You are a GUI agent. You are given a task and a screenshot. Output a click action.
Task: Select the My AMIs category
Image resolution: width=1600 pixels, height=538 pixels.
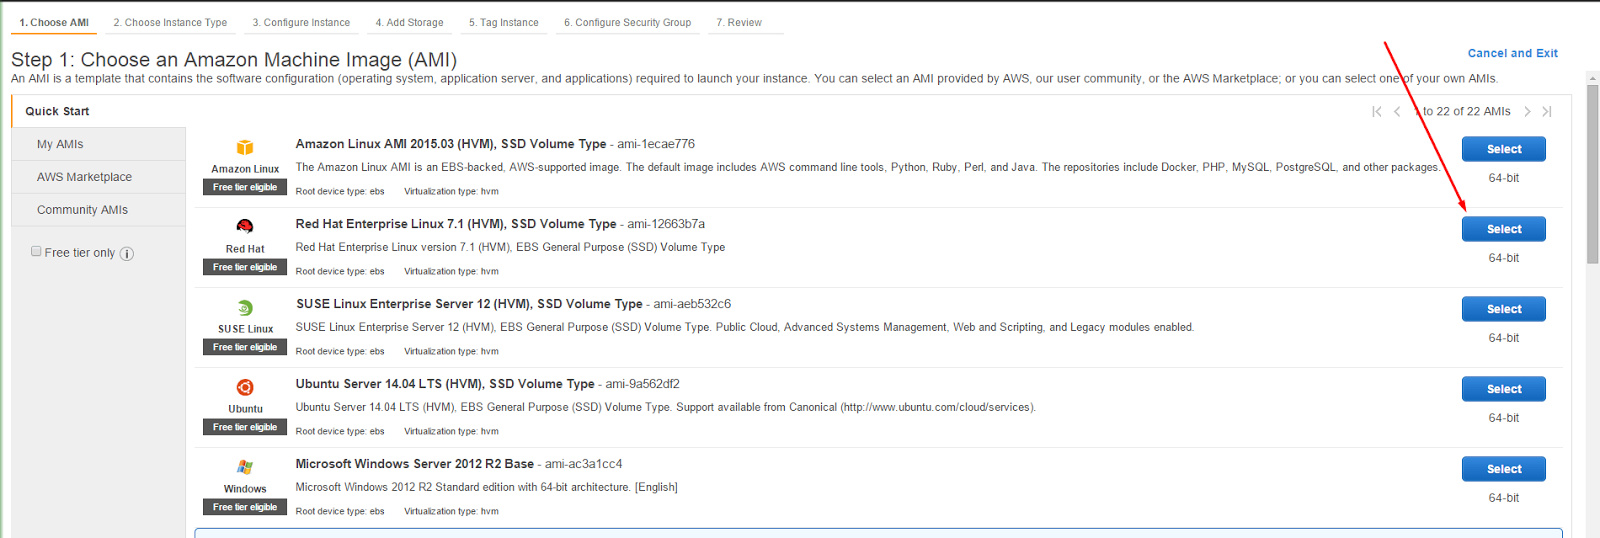[x=98, y=144]
